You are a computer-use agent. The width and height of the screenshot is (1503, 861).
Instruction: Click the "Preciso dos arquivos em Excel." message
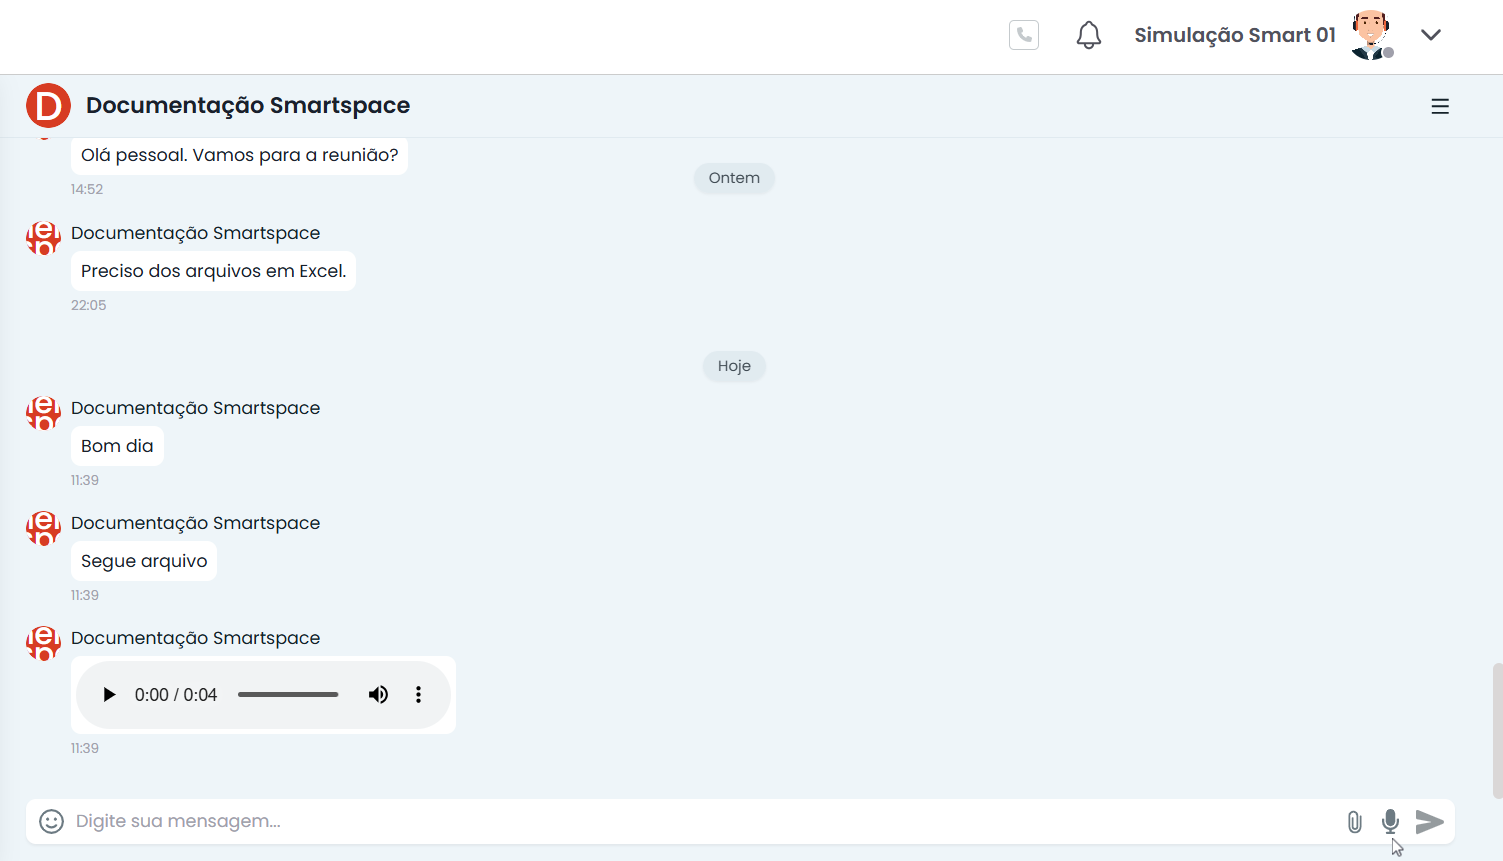[213, 271]
